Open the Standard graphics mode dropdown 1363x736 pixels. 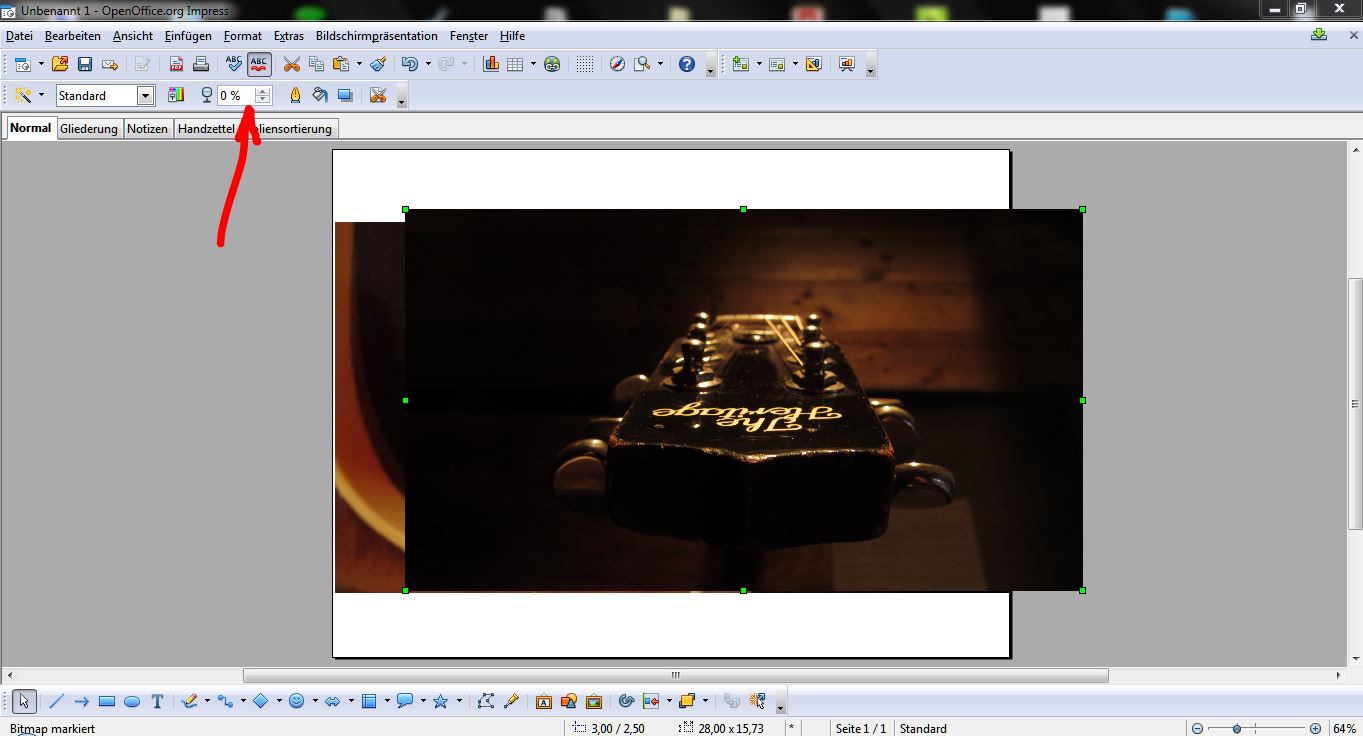click(x=146, y=96)
